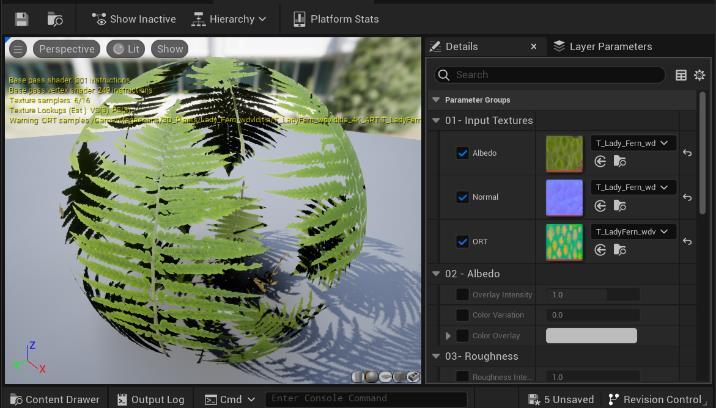This screenshot has width=716, height=408.
Task: Select sphere preview shape
Action: [x=372, y=376]
